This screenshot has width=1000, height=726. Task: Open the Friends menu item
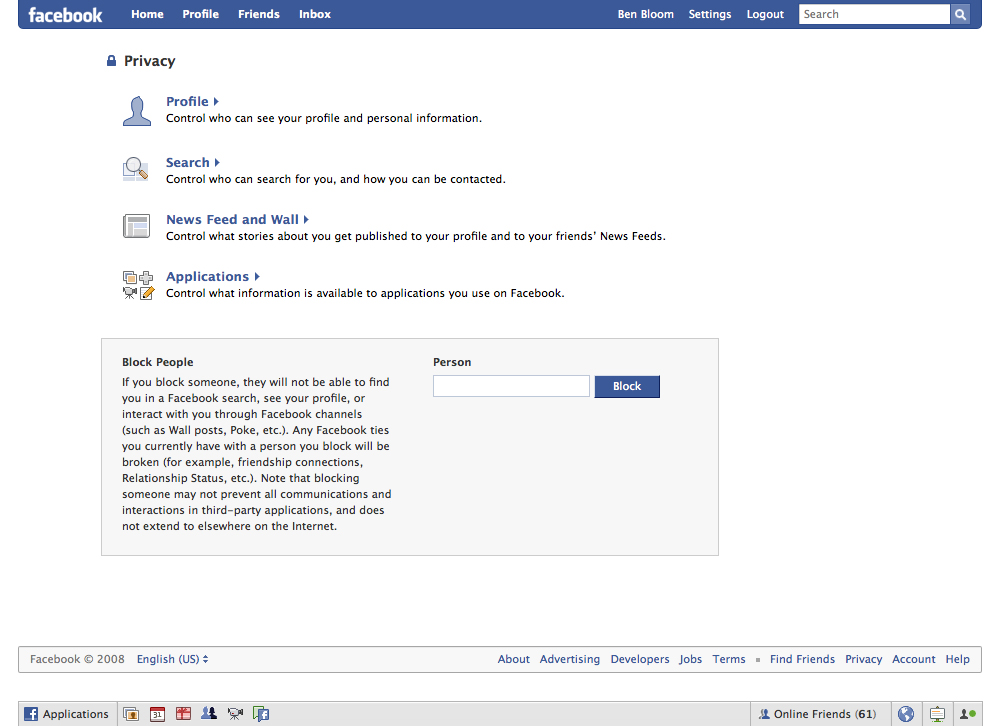click(258, 14)
